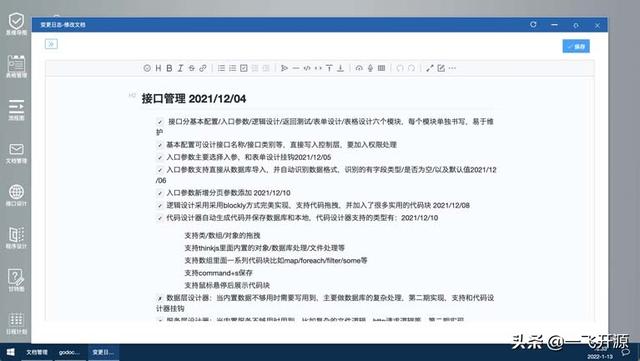The width and height of the screenshot is (640, 361).
Task: Close the 变更日志-修改文档 window
Action: coord(597,25)
